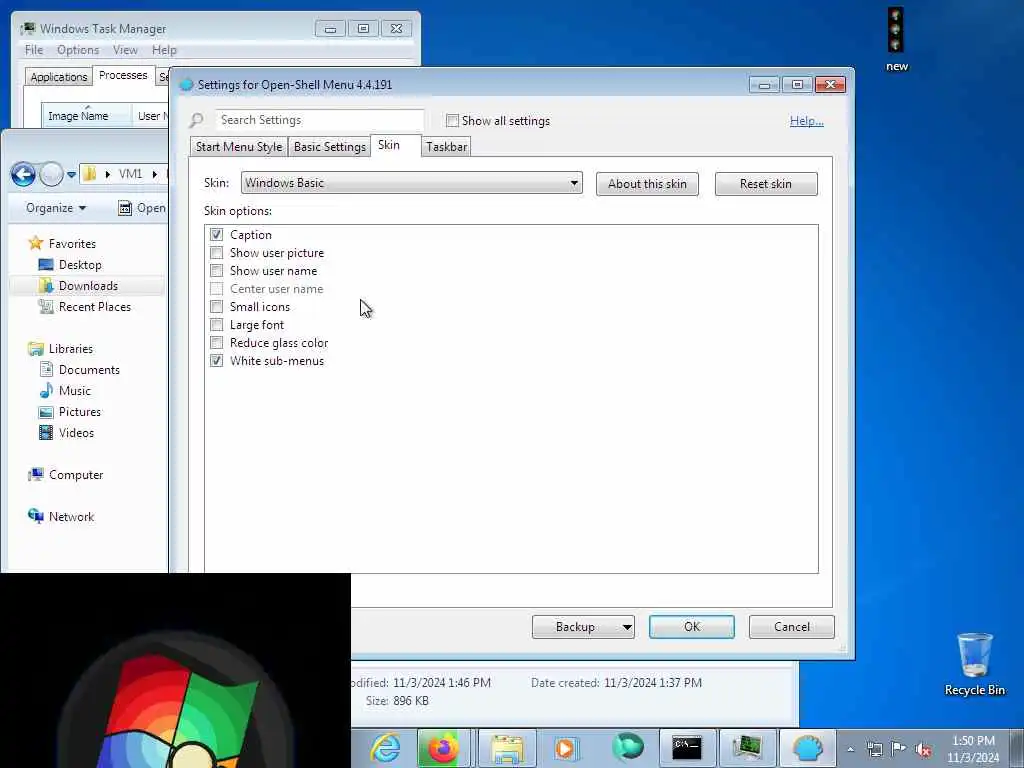Open the file explorer taskbar icon
The image size is (1024, 768).
click(x=507, y=748)
